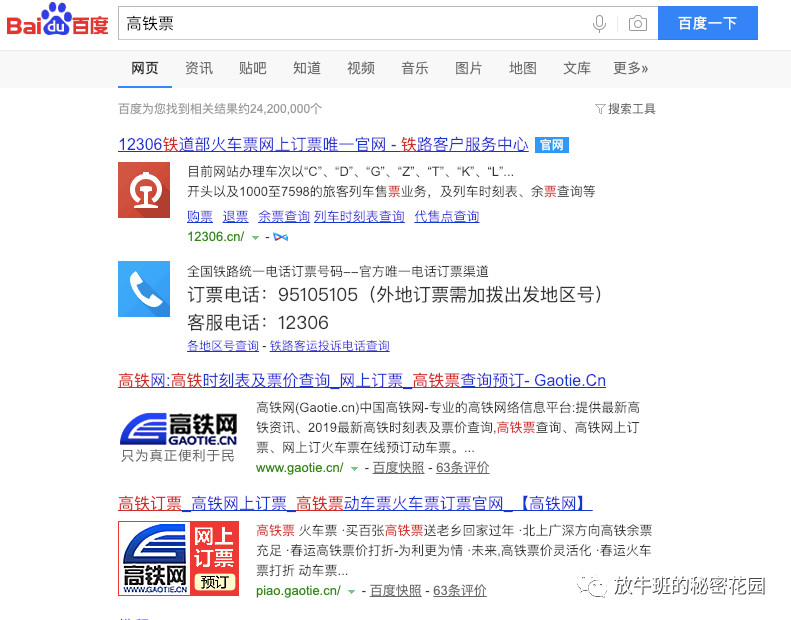Open the 高铁订票_高铁网上订票 result title

[x=355, y=503]
